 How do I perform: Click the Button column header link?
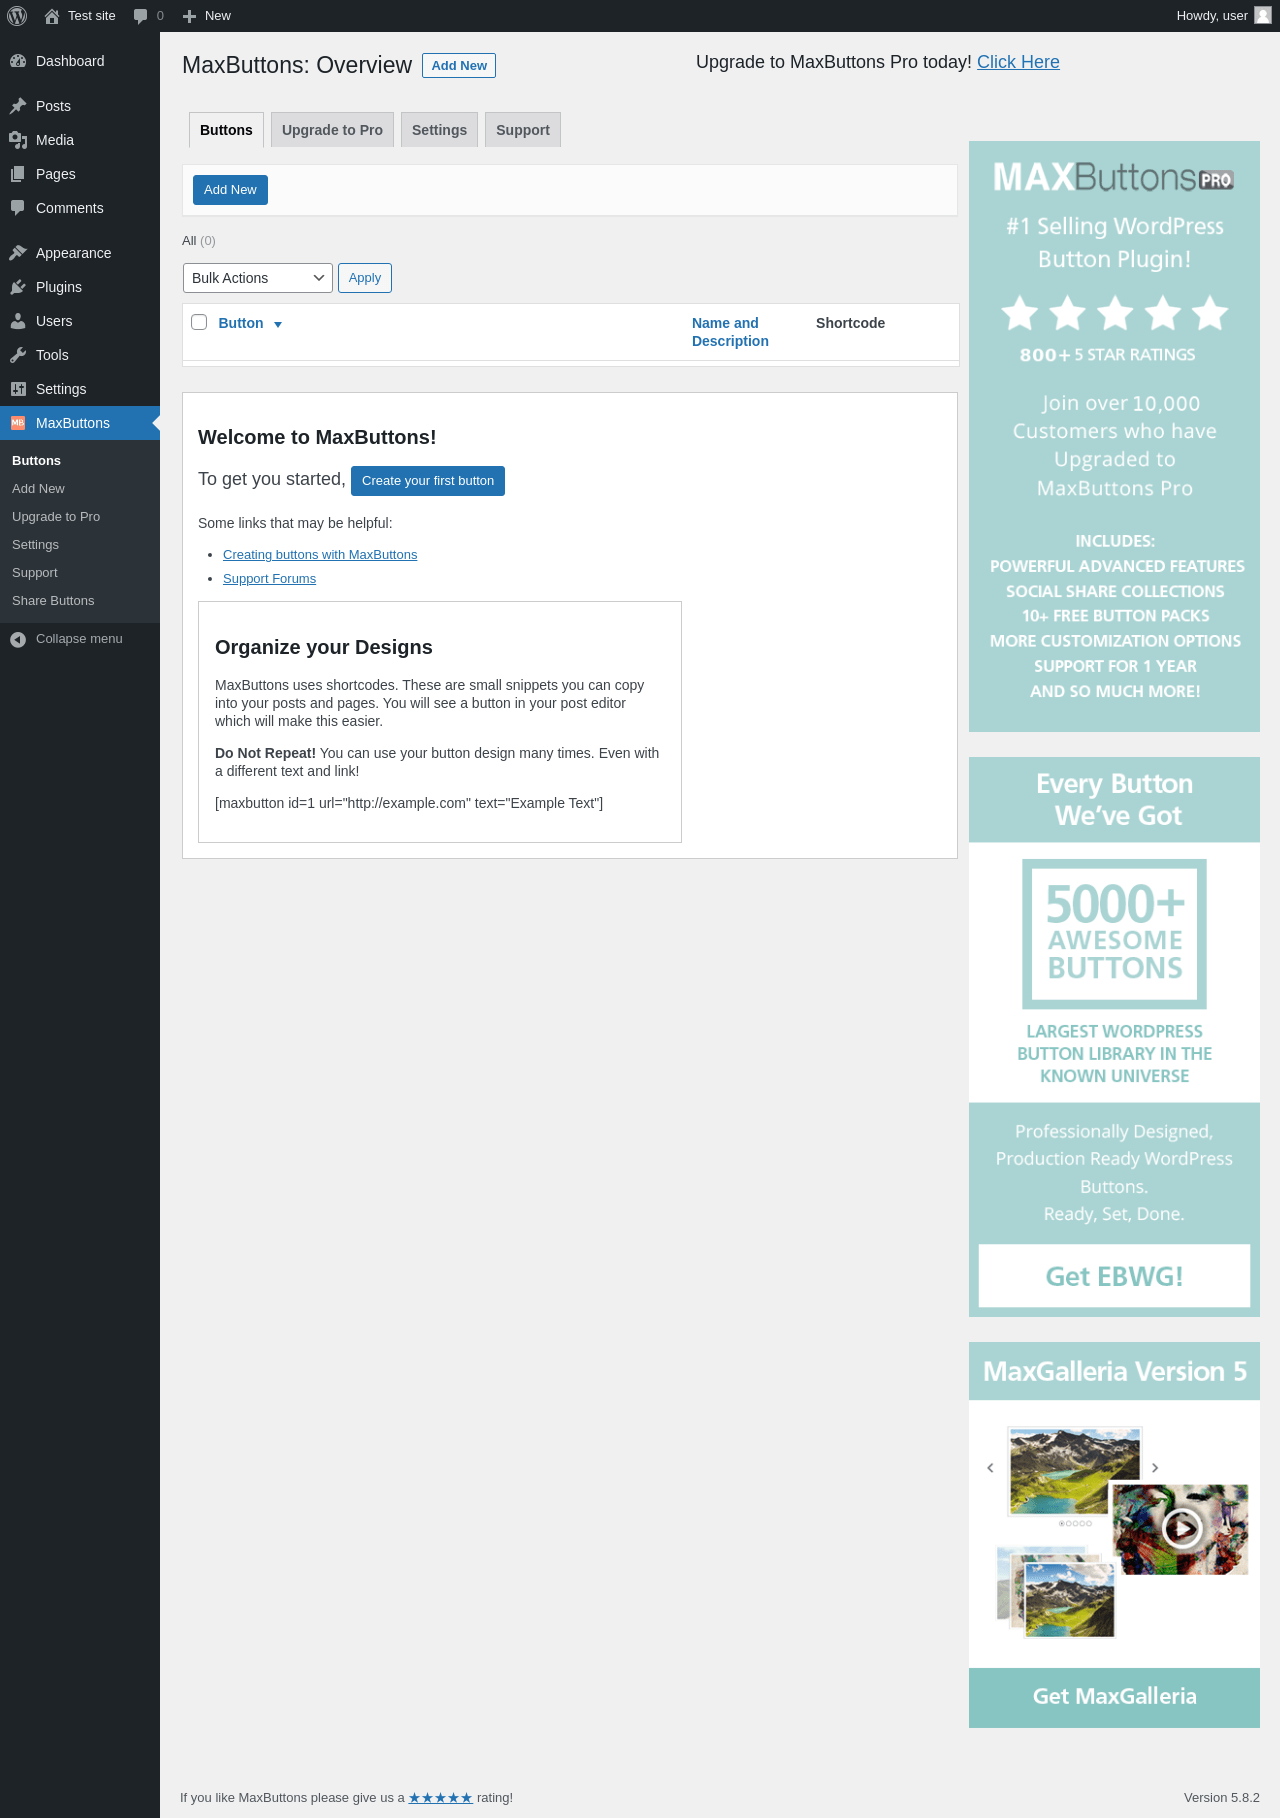241,323
